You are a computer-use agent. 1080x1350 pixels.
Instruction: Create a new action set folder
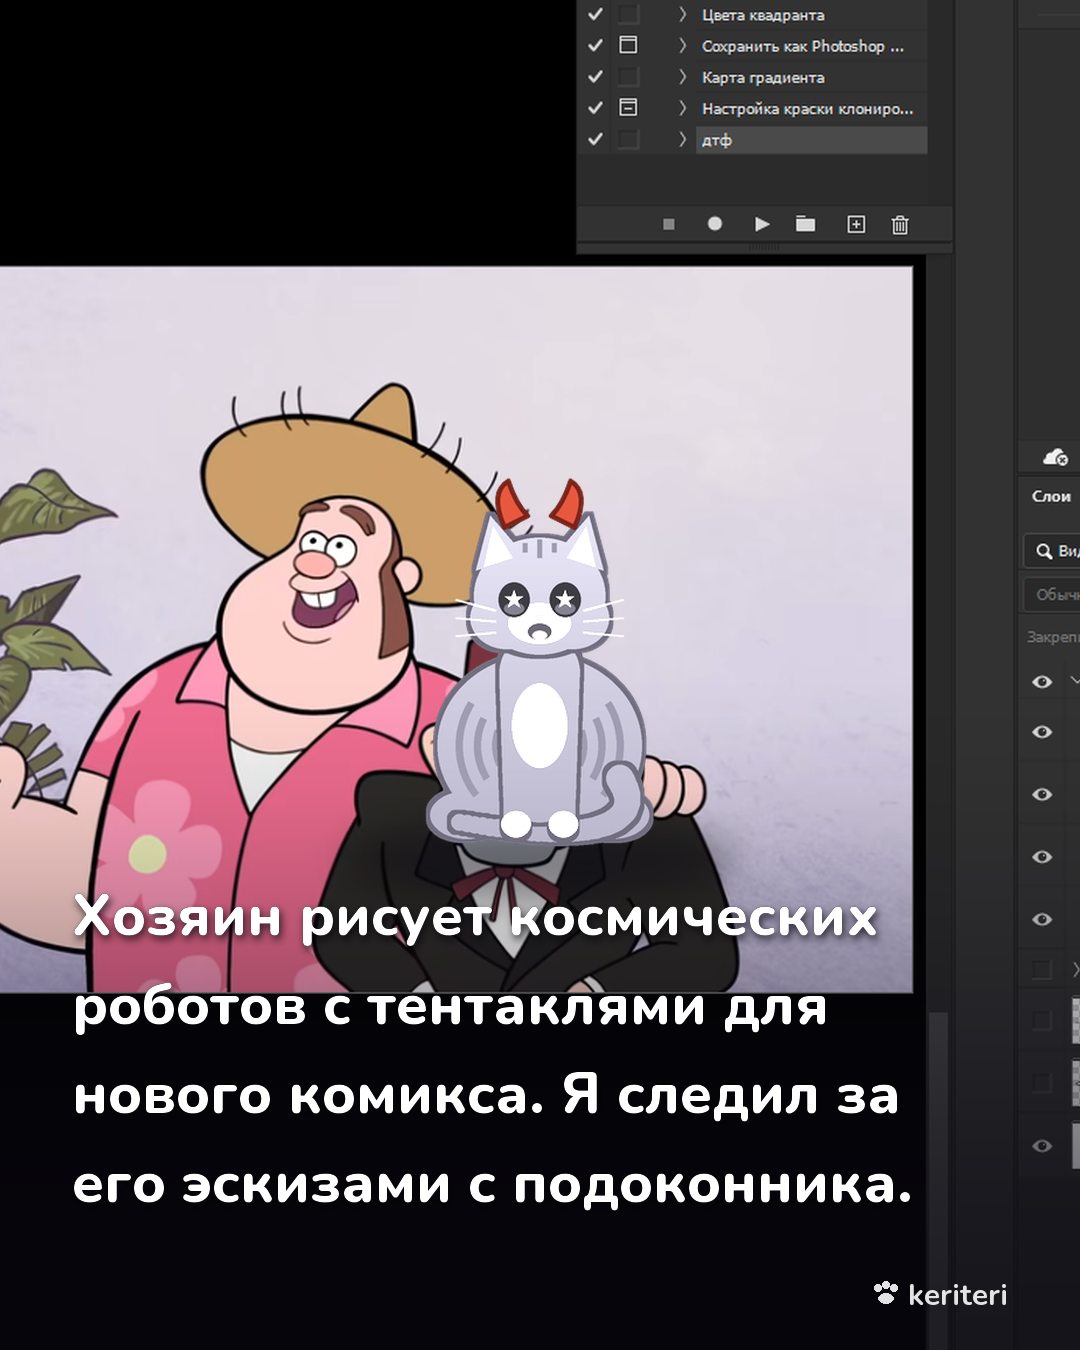pos(805,224)
